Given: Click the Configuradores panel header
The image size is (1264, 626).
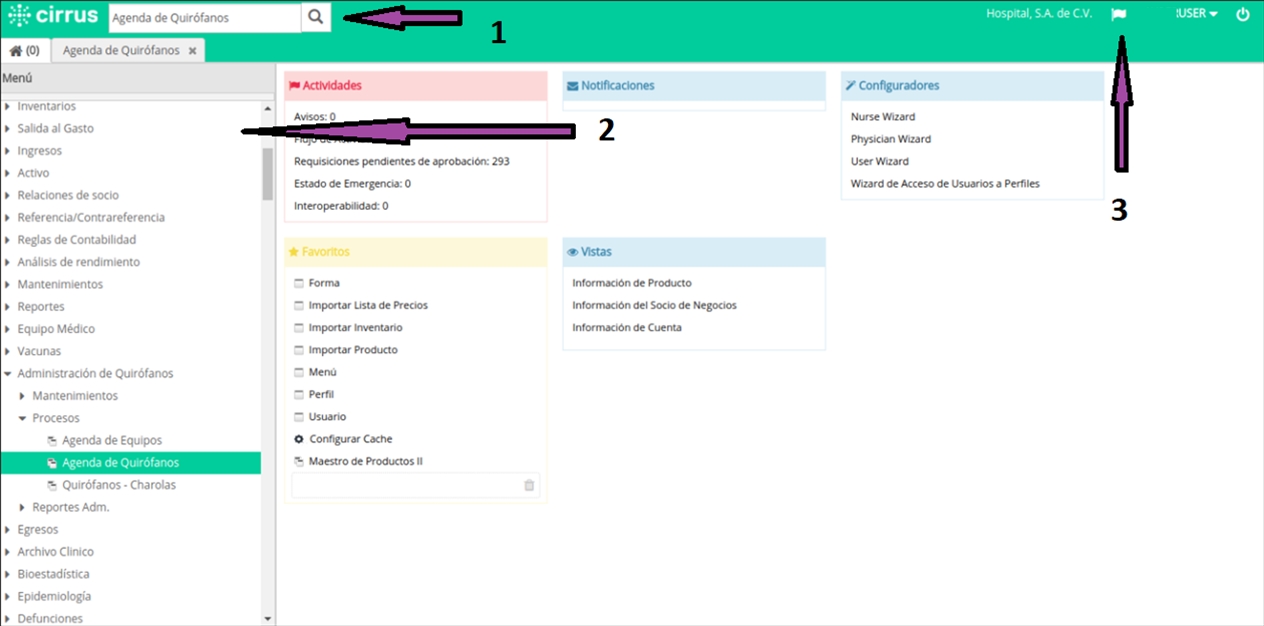Looking at the screenshot, I should click(972, 86).
